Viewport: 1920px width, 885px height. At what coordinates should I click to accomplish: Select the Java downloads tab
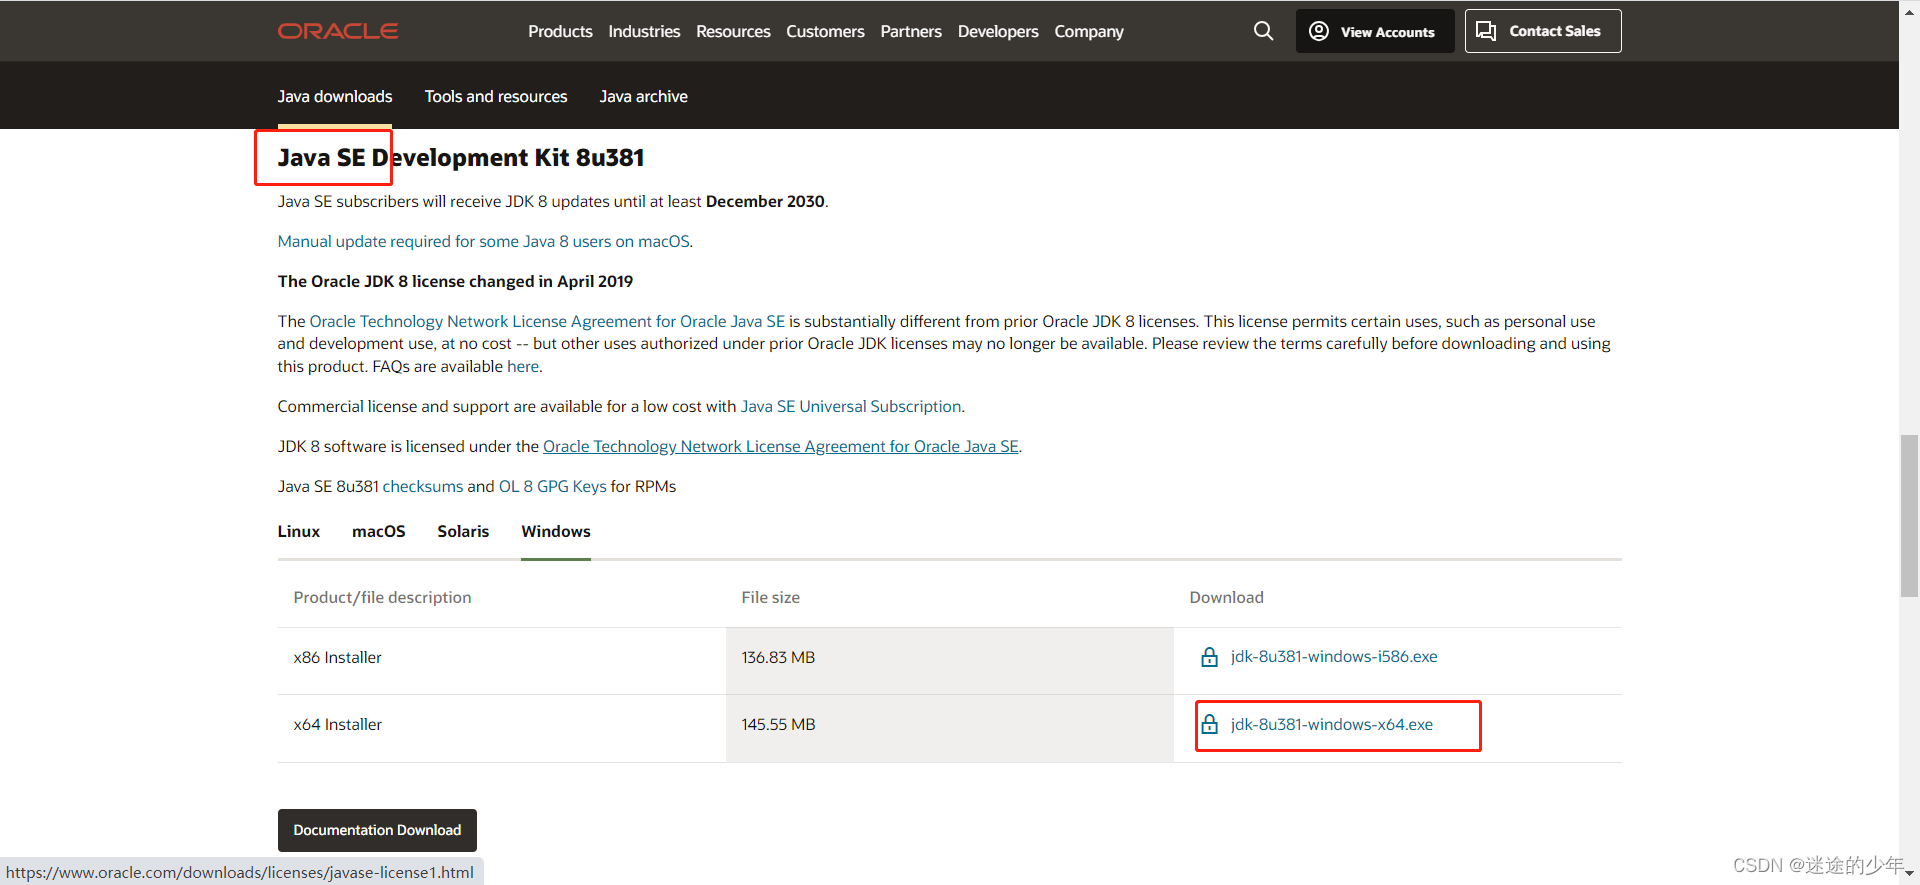(x=335, y=96)
